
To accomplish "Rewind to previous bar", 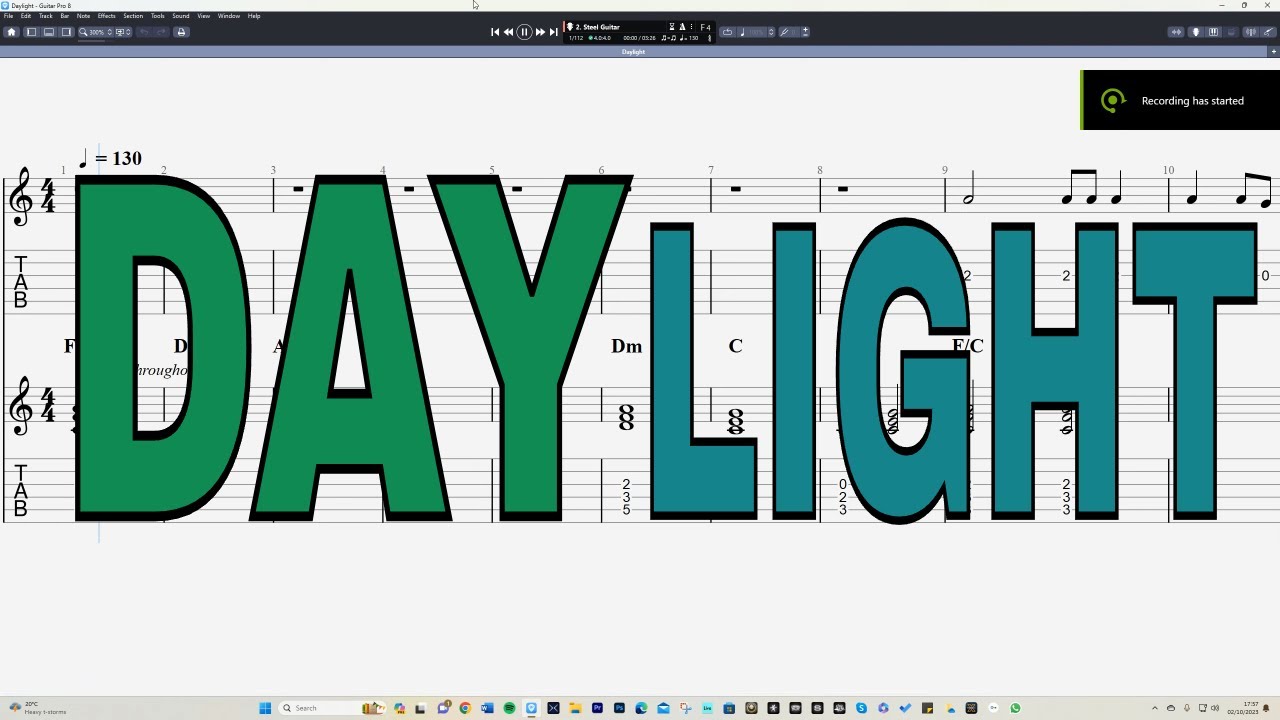I will [x=509, y=32].
